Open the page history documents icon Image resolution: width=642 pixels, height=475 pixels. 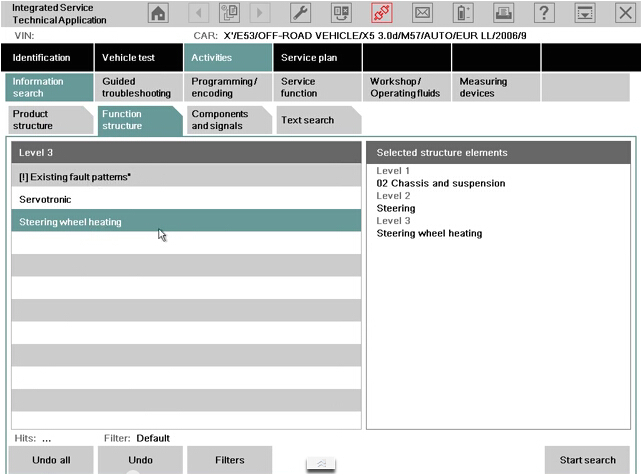pos(230,13)
